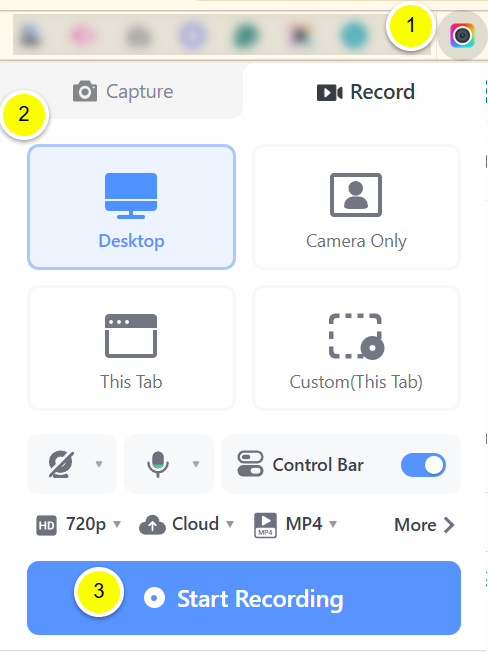Click the Start Recording button

coord(244,598)
